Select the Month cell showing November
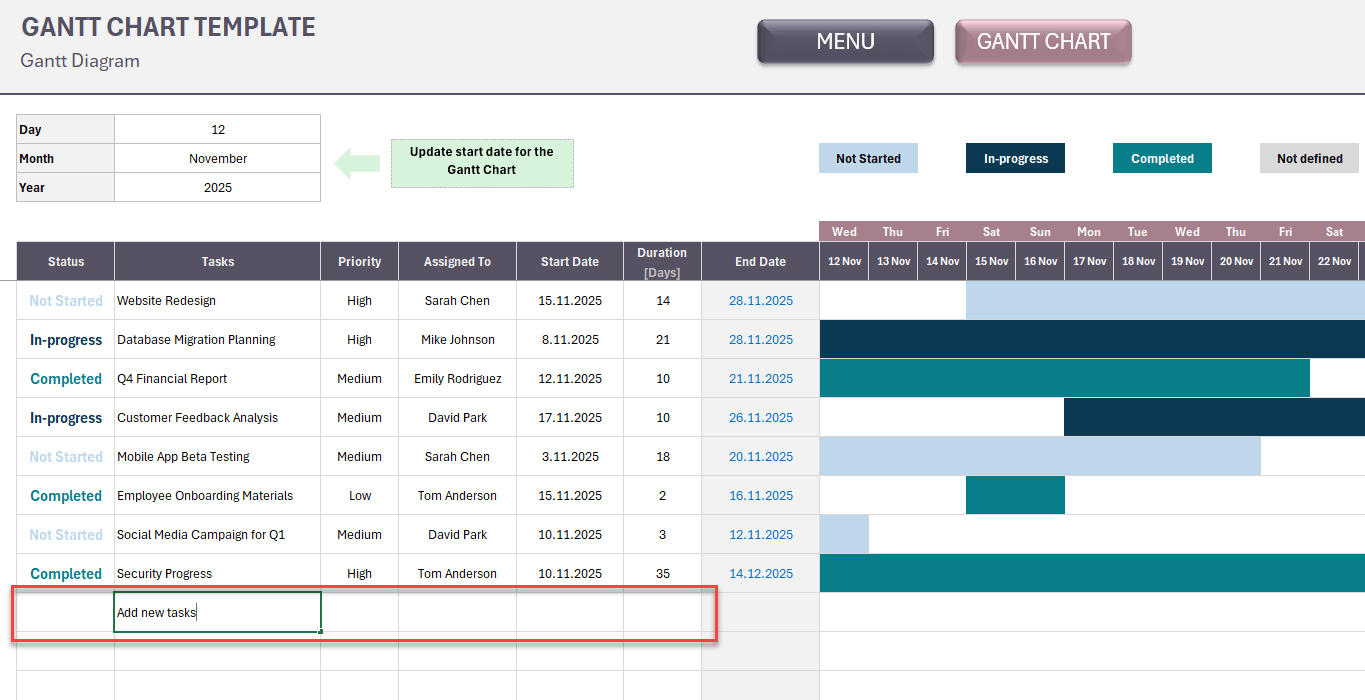The height and width of the screenshot is (700, 1365). tap(217, 159)
